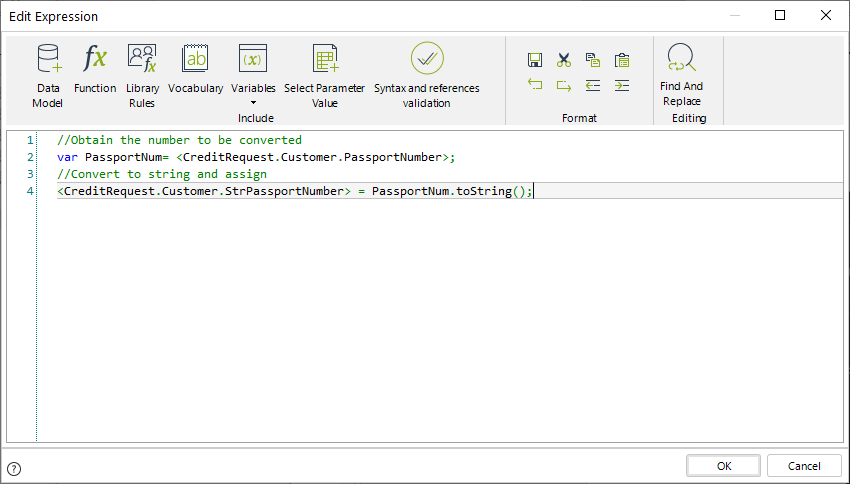Expand the Variables dropdown arrow
The height and width of the screenshot is (484, 850).
click(x=253, y=102)
